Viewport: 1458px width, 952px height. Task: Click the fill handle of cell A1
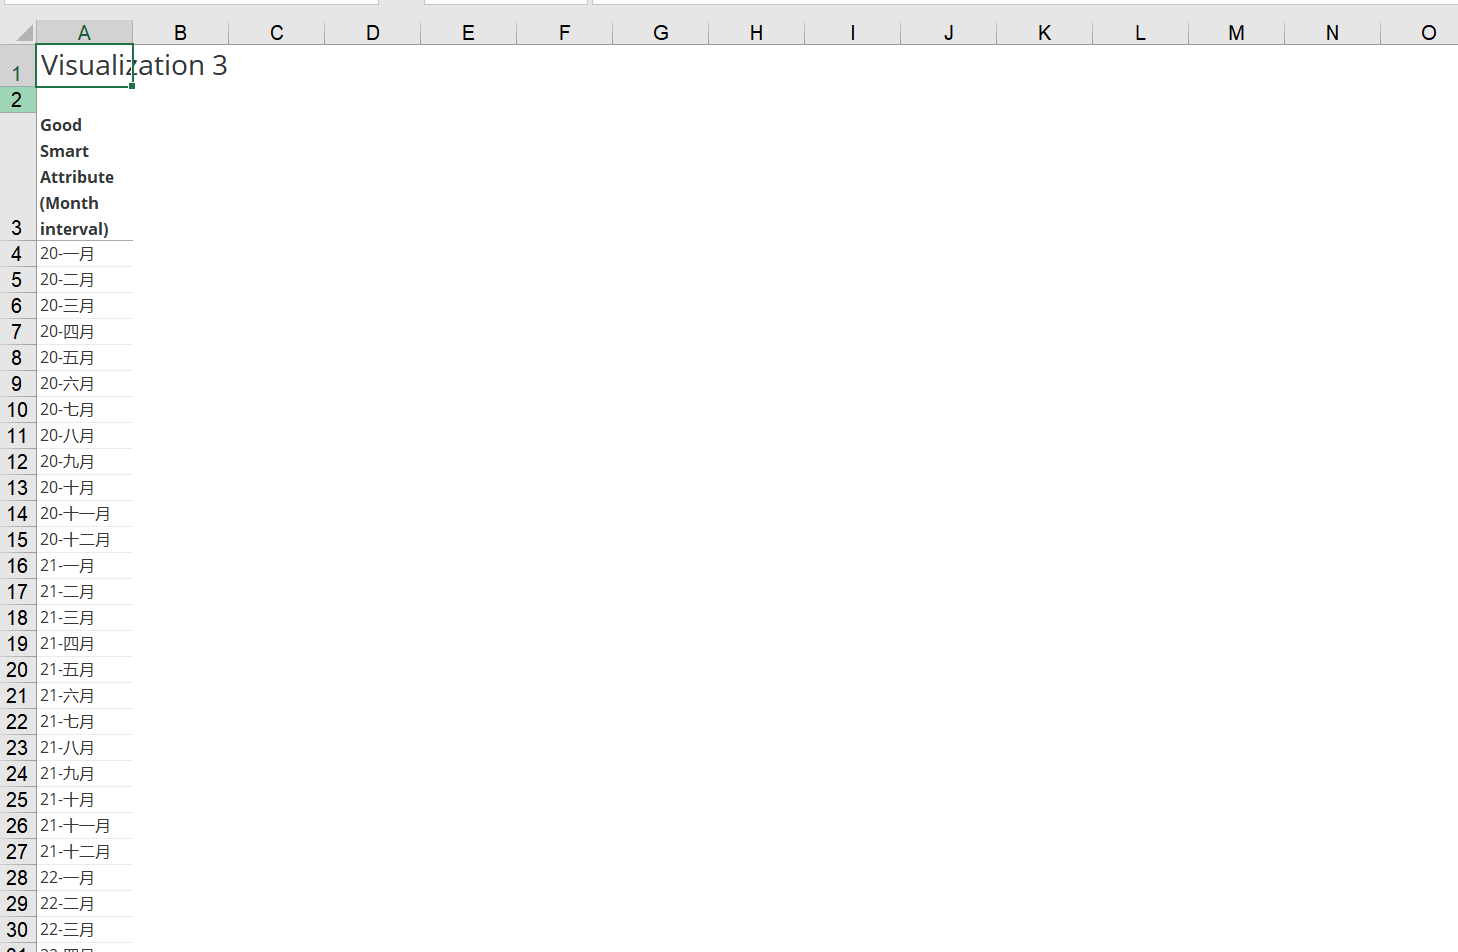[x=132, y=86]
